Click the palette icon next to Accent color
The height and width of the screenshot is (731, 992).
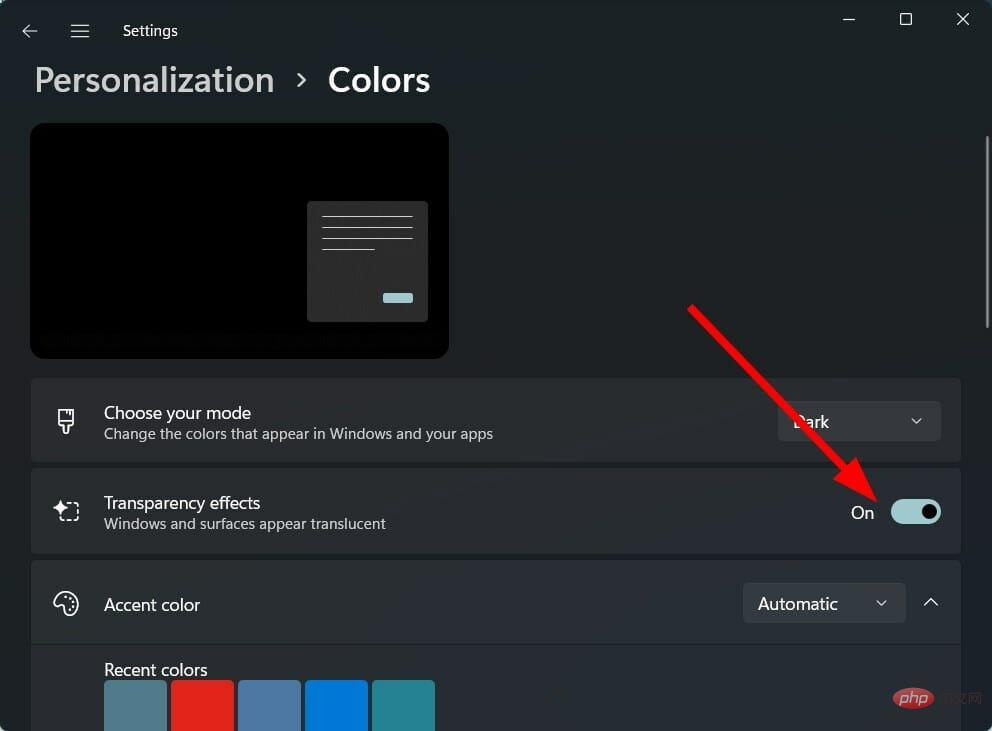[66, 603]
